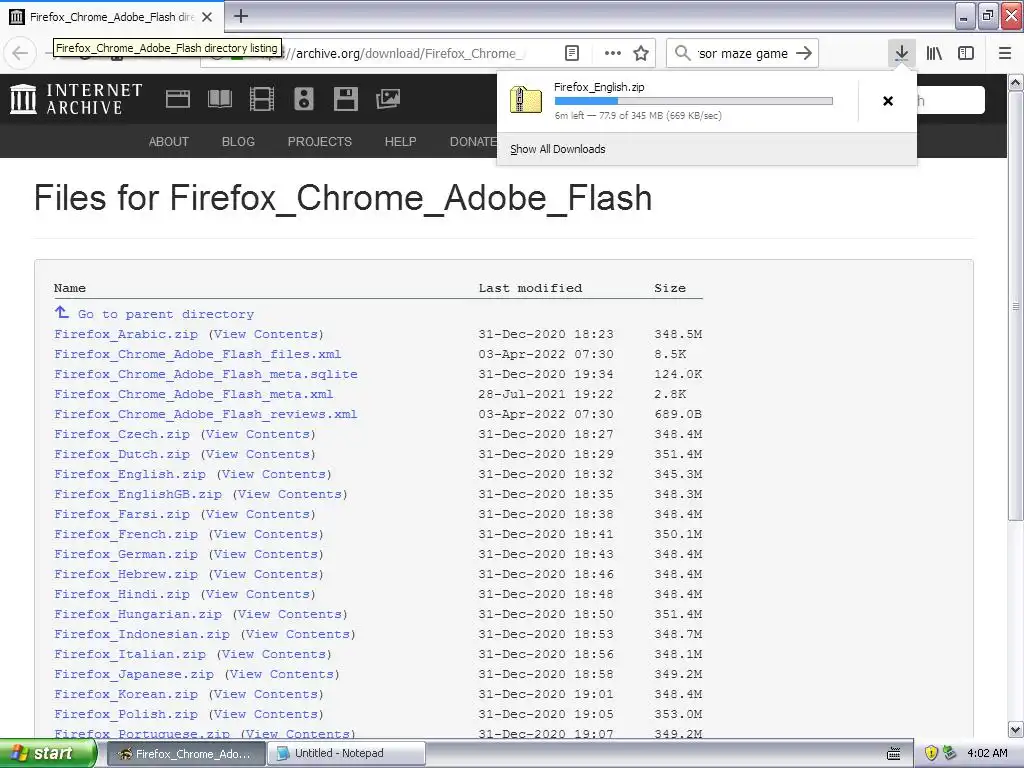View Contents of Firefox_Japanese.zip

pyautogui.click(x=281, y=674)
